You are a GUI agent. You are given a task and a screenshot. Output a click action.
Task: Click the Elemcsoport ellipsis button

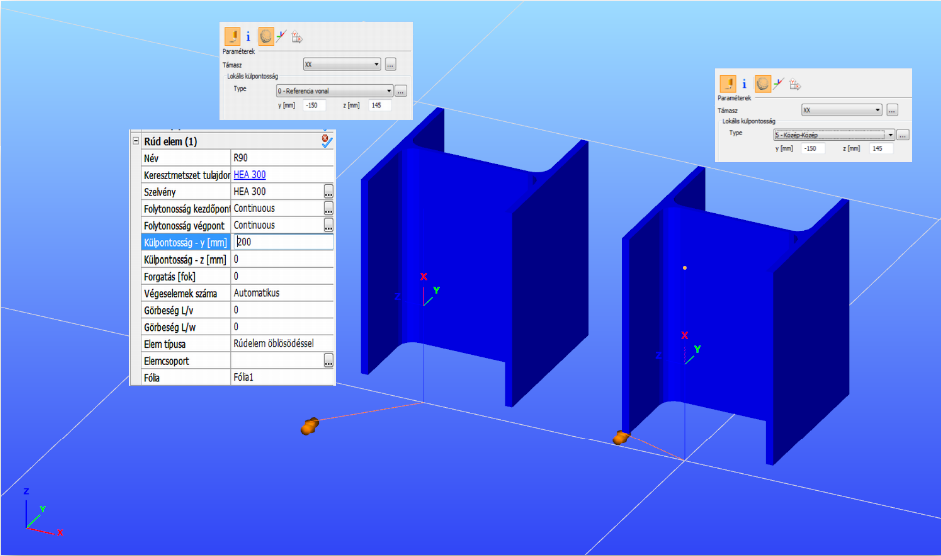tap(328, 361)
